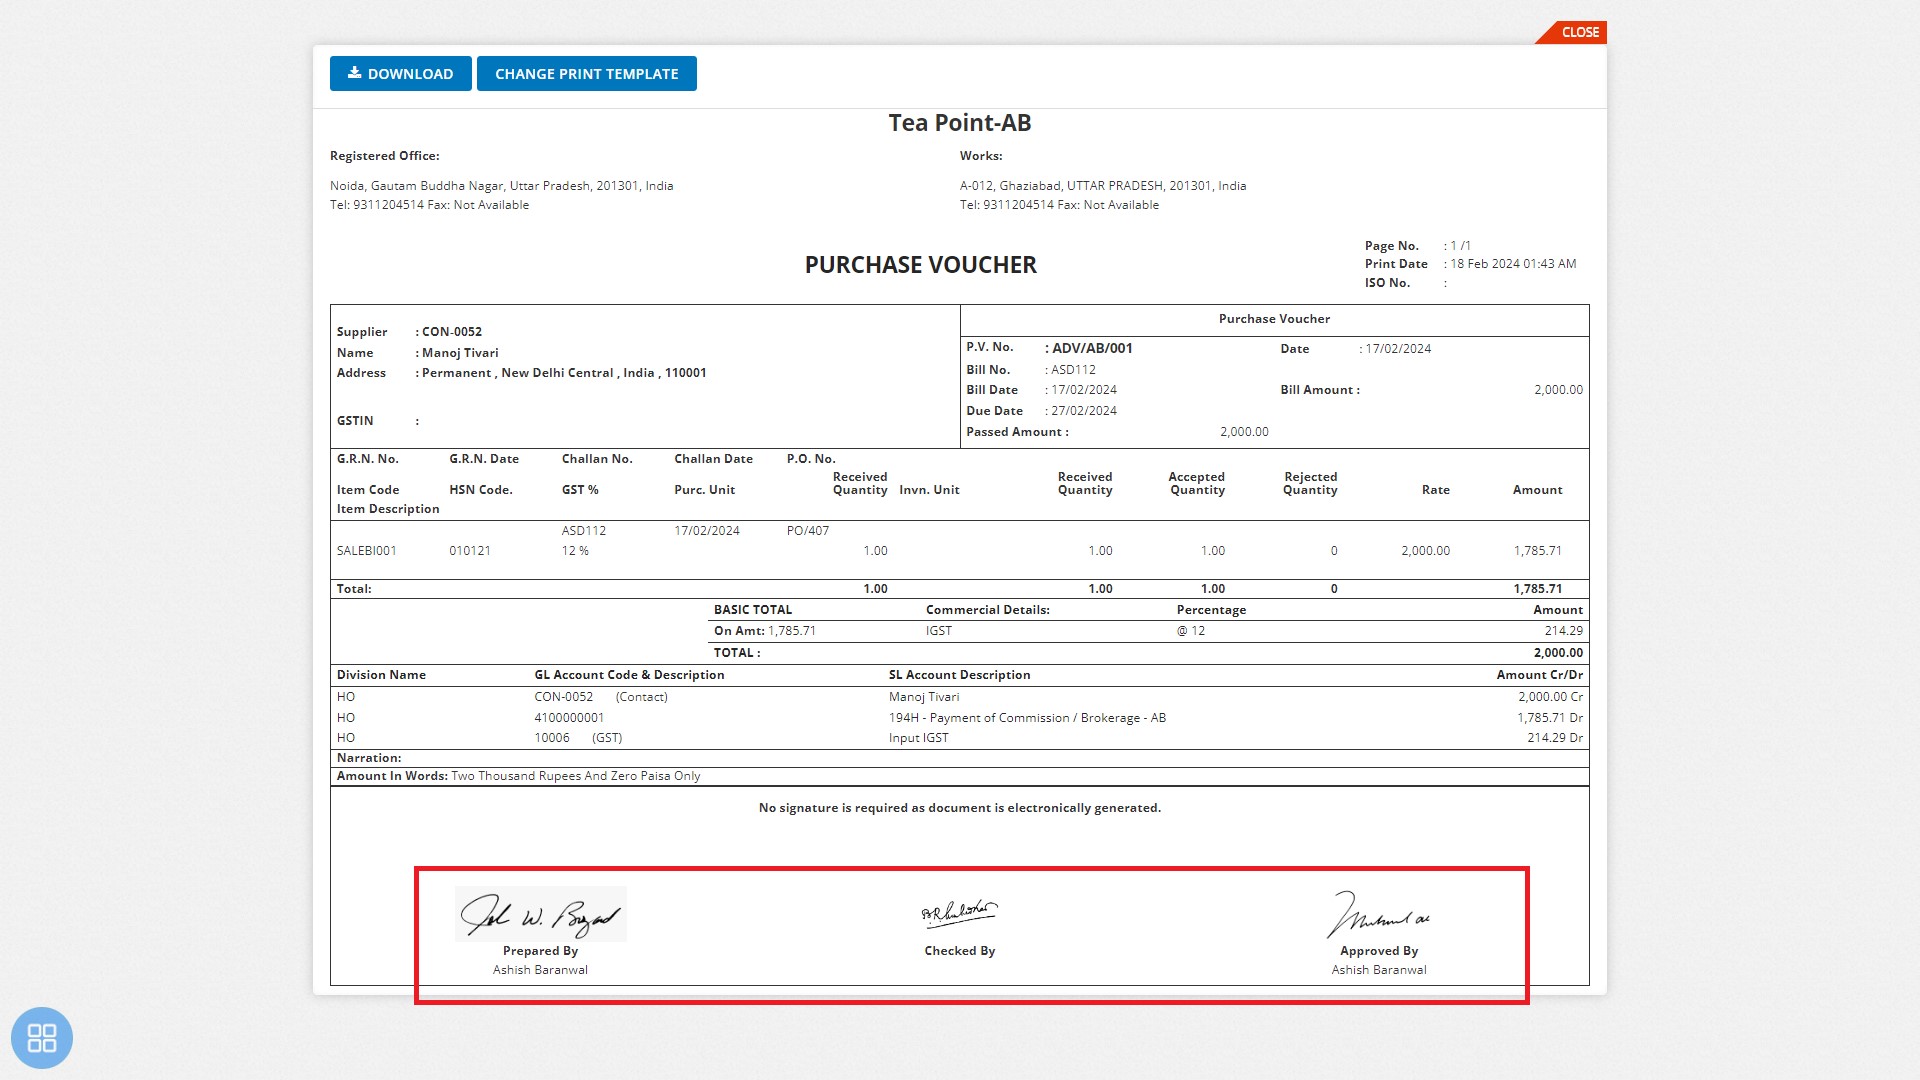Click bill number ASD112 in header
Viewport: 1920px width, 1080px height.
(1073, 370)
